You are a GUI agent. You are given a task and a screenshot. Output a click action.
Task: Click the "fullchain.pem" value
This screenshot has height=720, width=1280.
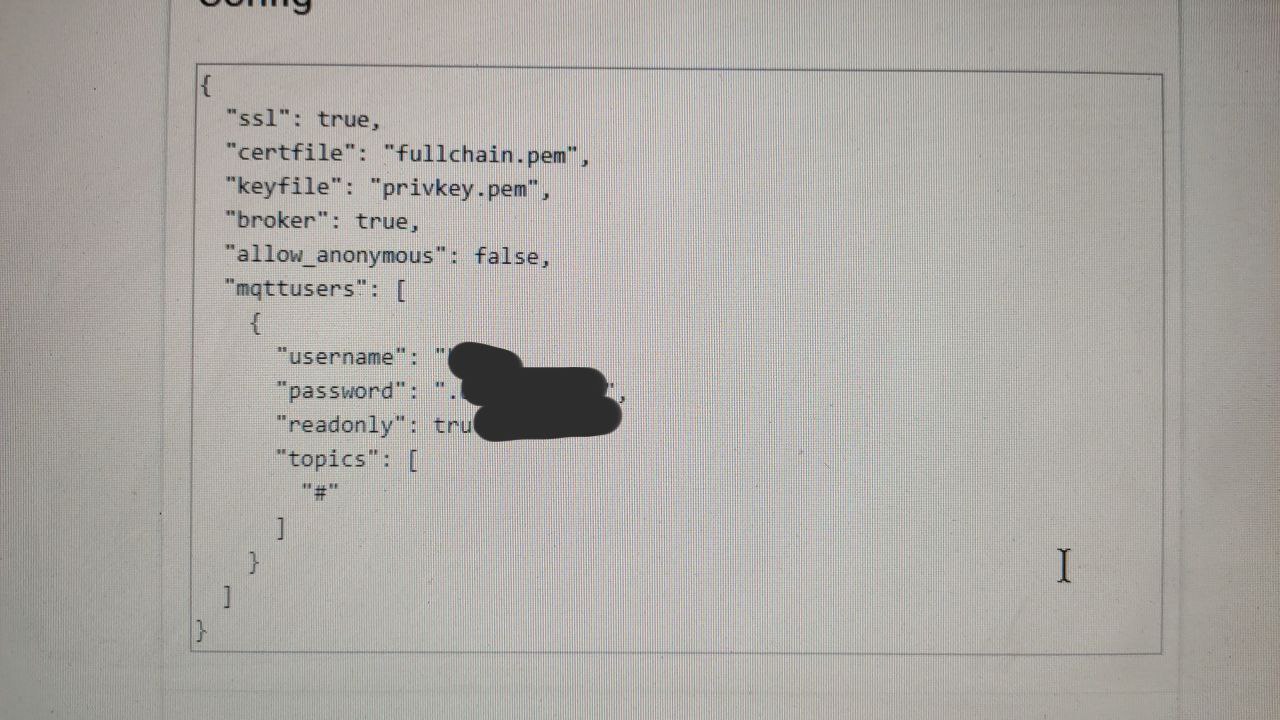(486, 154)
